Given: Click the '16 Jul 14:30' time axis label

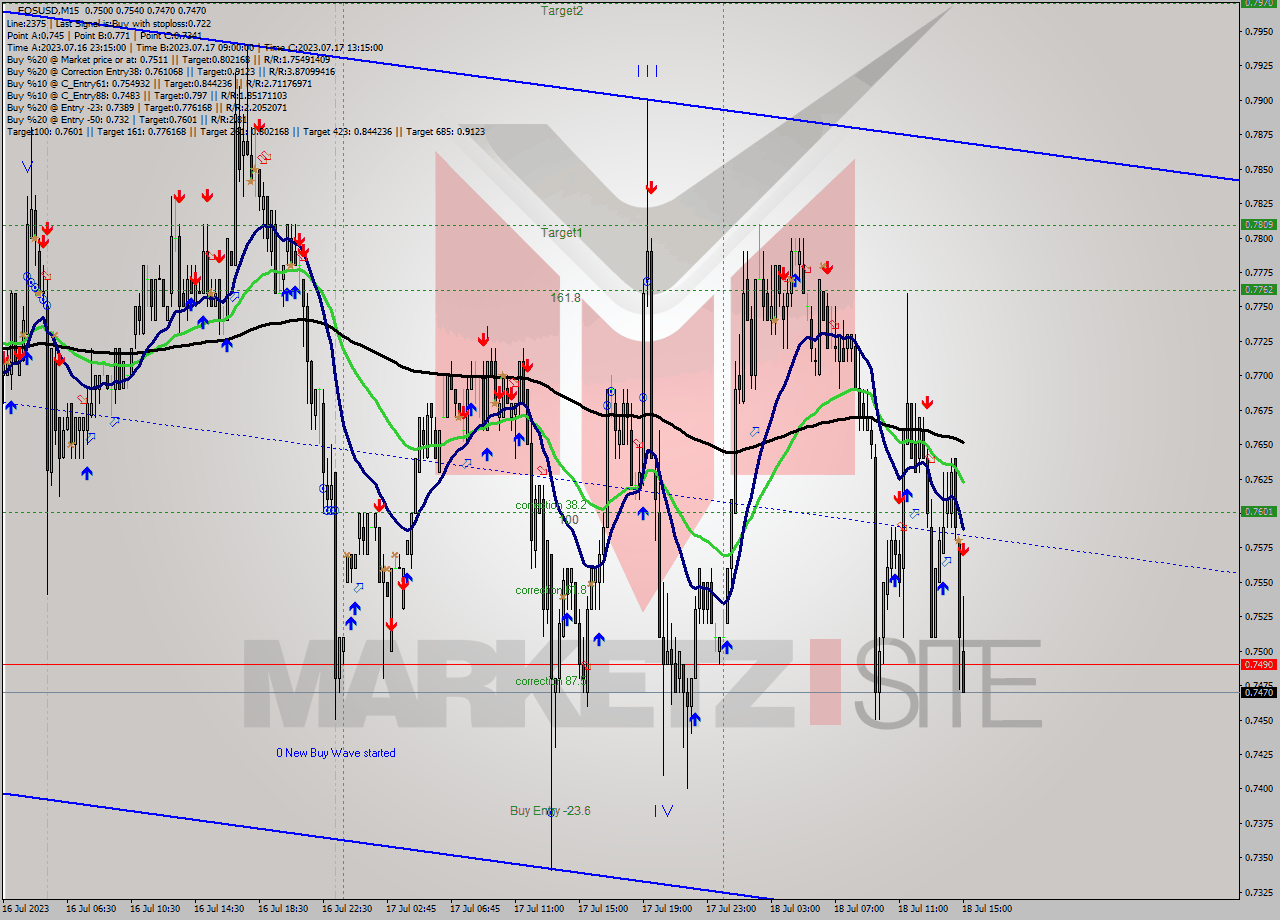Looking at the screenshot, I should (x=219, y=909).
